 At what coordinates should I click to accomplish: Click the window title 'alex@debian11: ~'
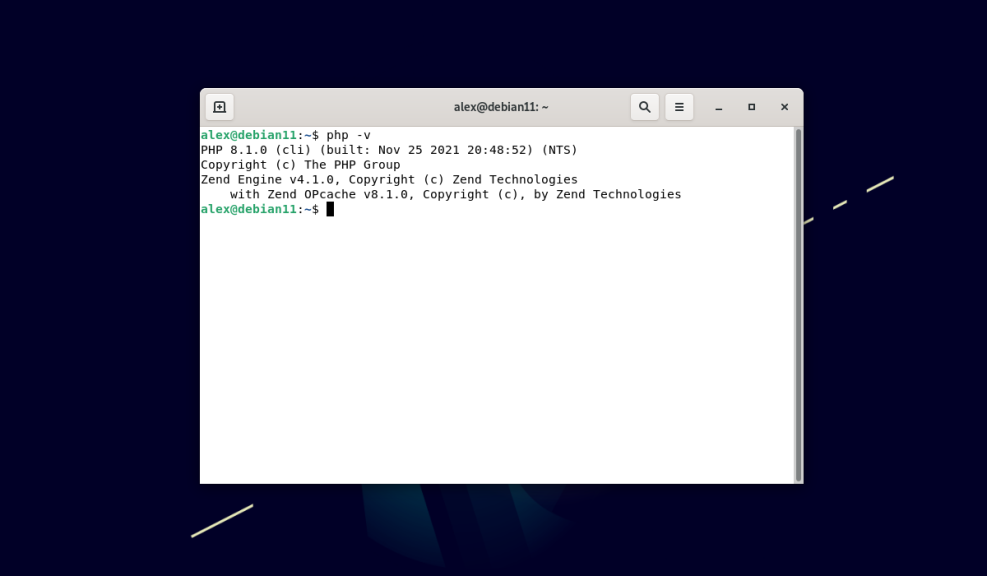coord(501,106)
